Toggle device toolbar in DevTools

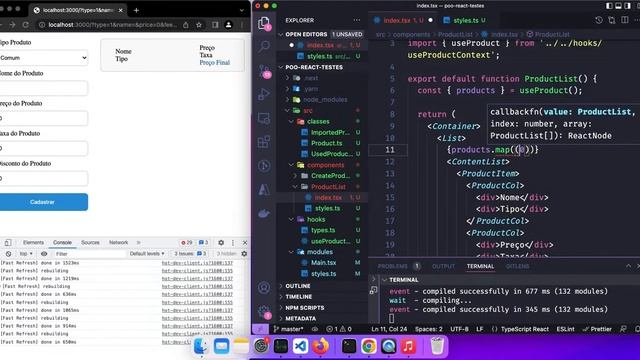pyautogui.click(x=8, y=242)
